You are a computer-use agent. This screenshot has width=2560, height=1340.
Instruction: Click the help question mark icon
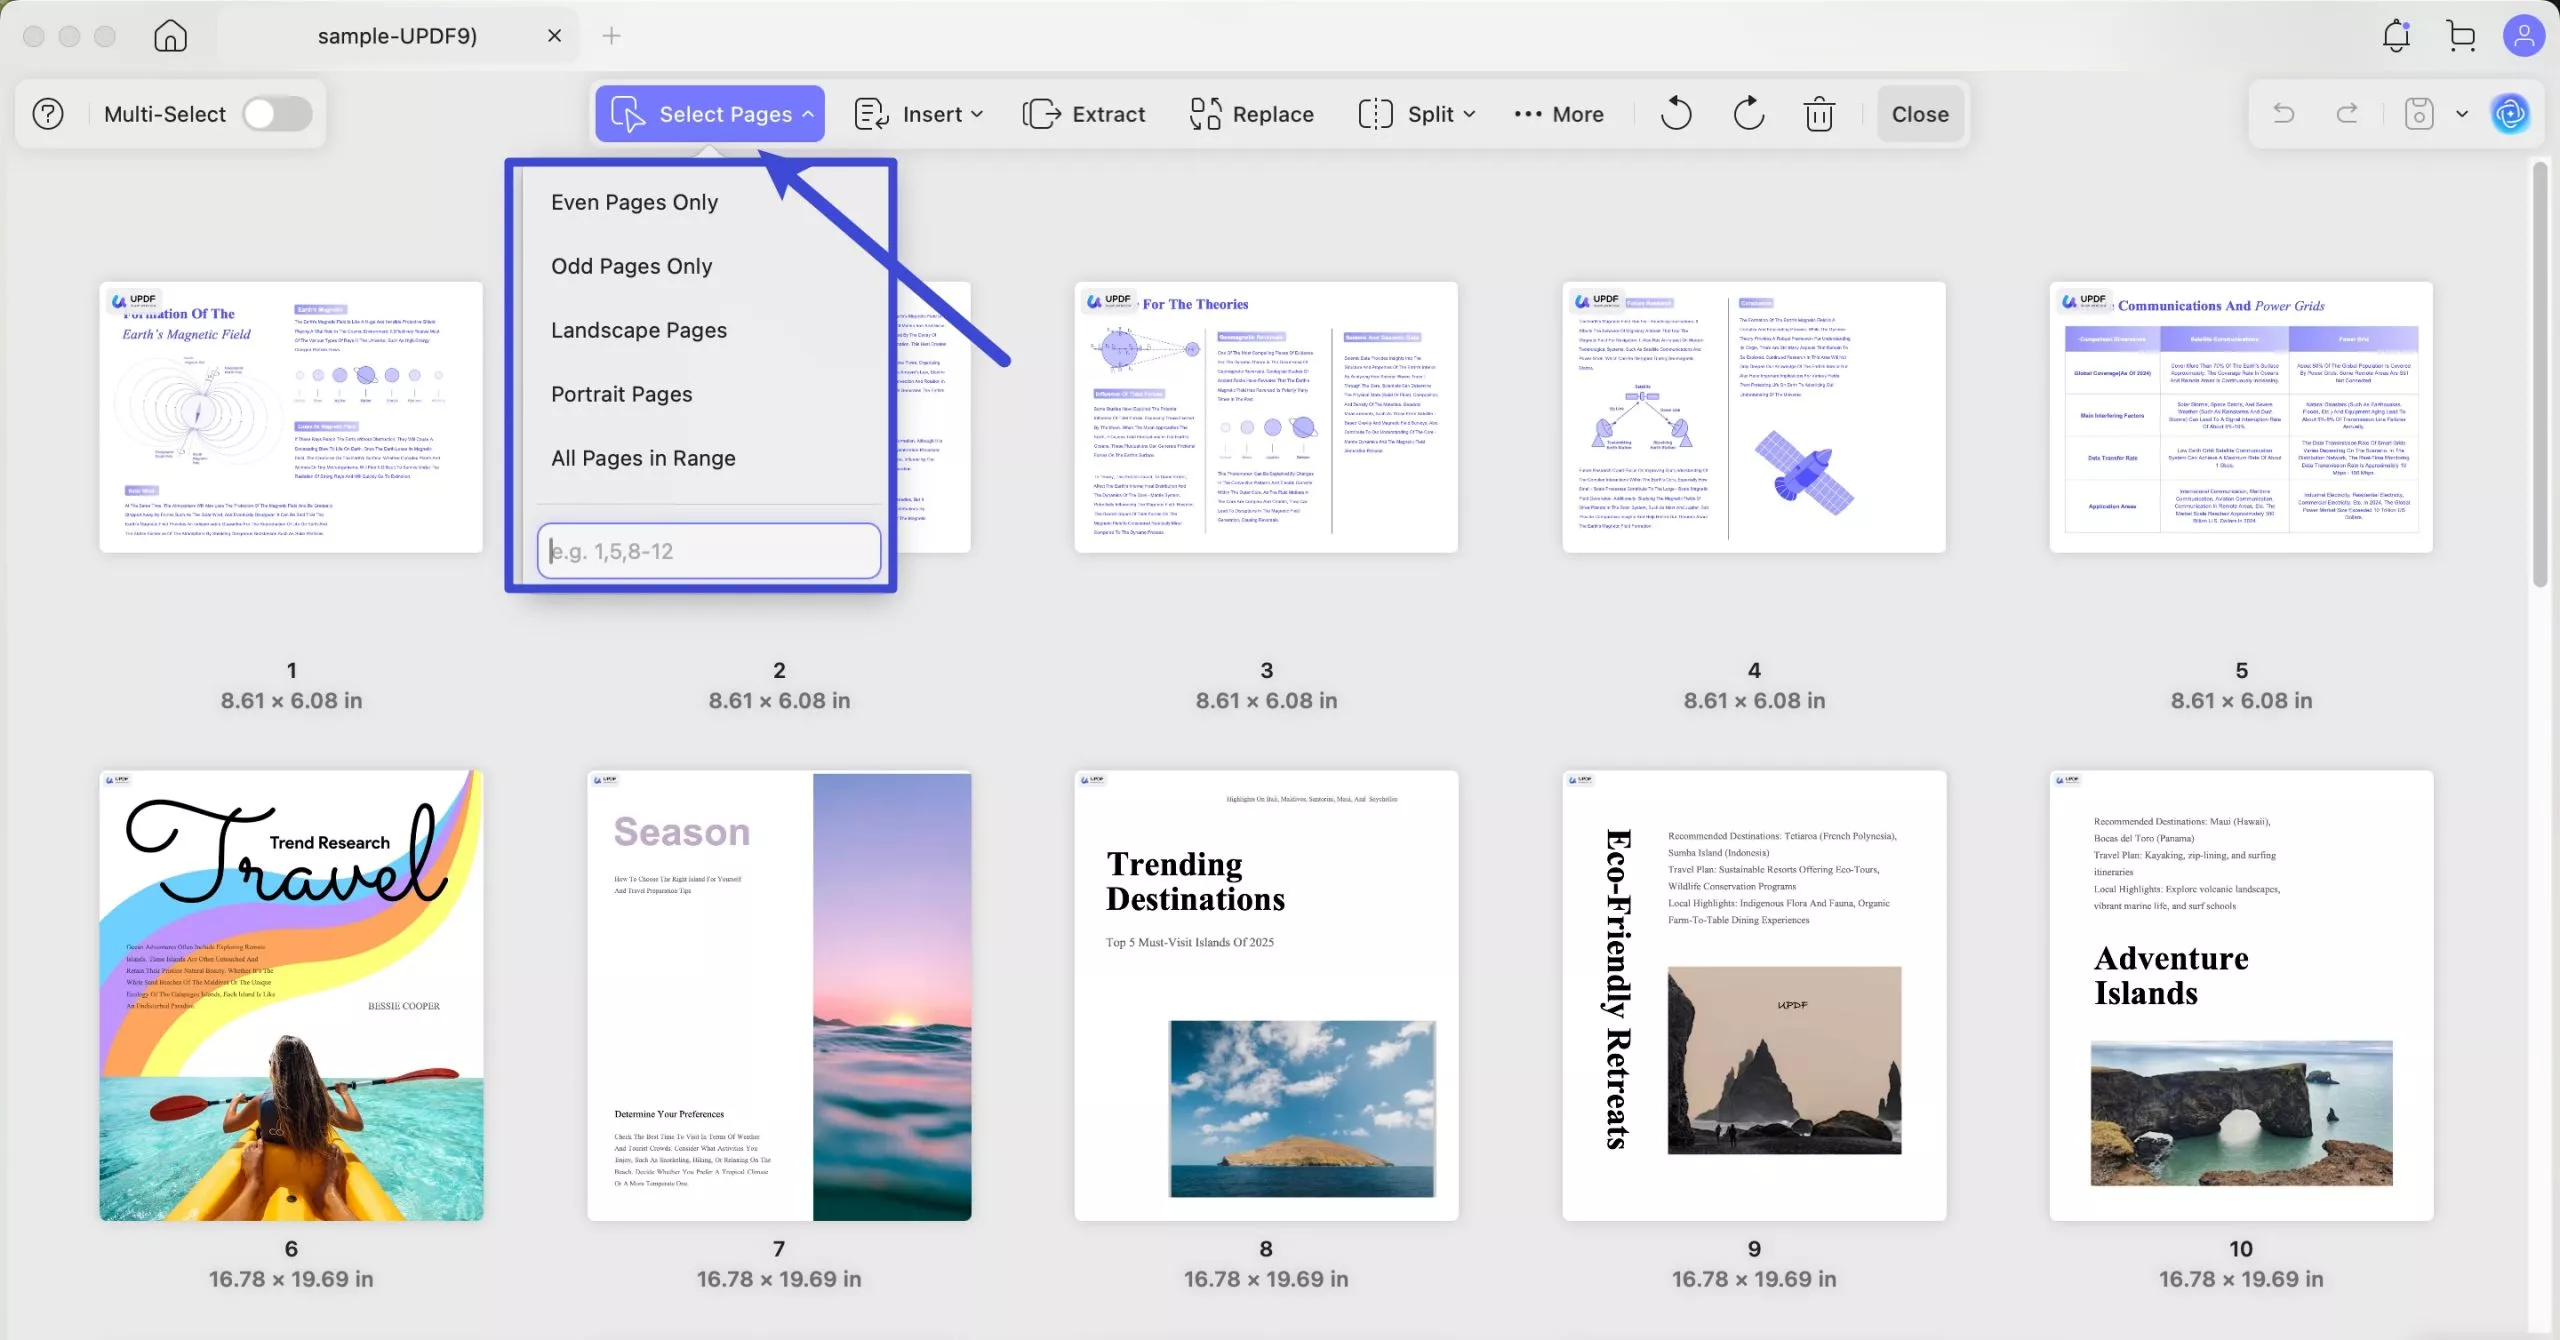point(48,114)
